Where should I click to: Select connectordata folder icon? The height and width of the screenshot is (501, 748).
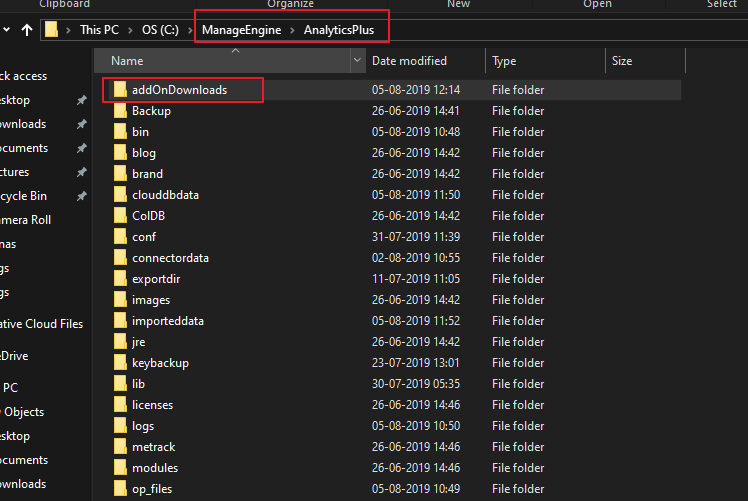pyautogui.click(x=120, y=258)
